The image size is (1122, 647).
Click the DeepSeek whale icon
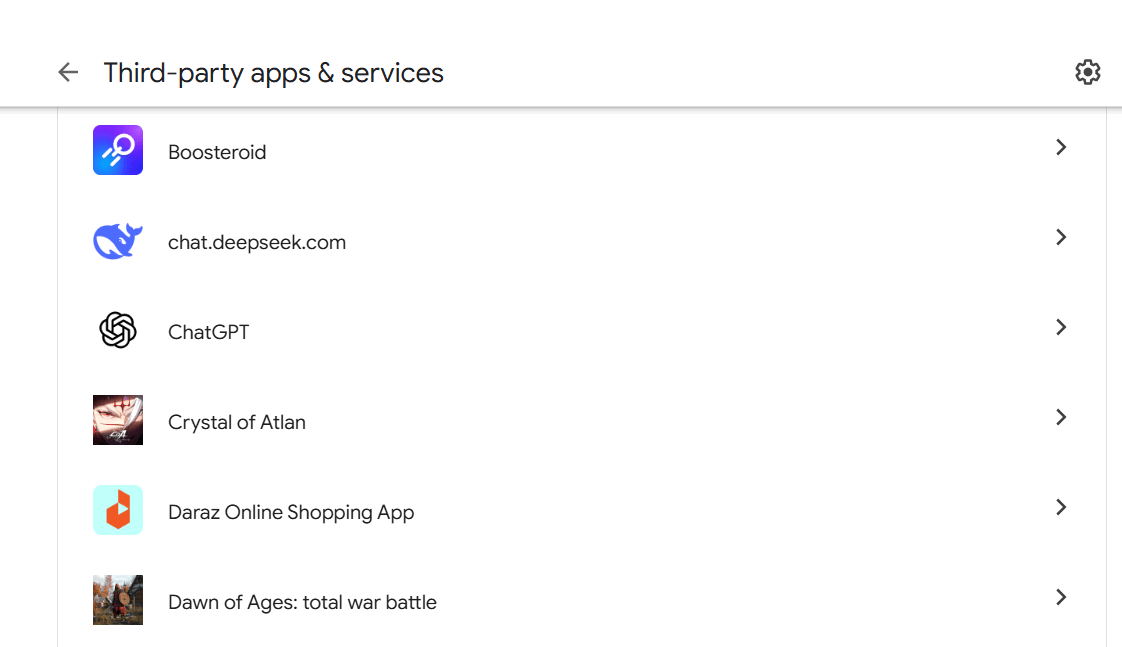coord(118,241)
